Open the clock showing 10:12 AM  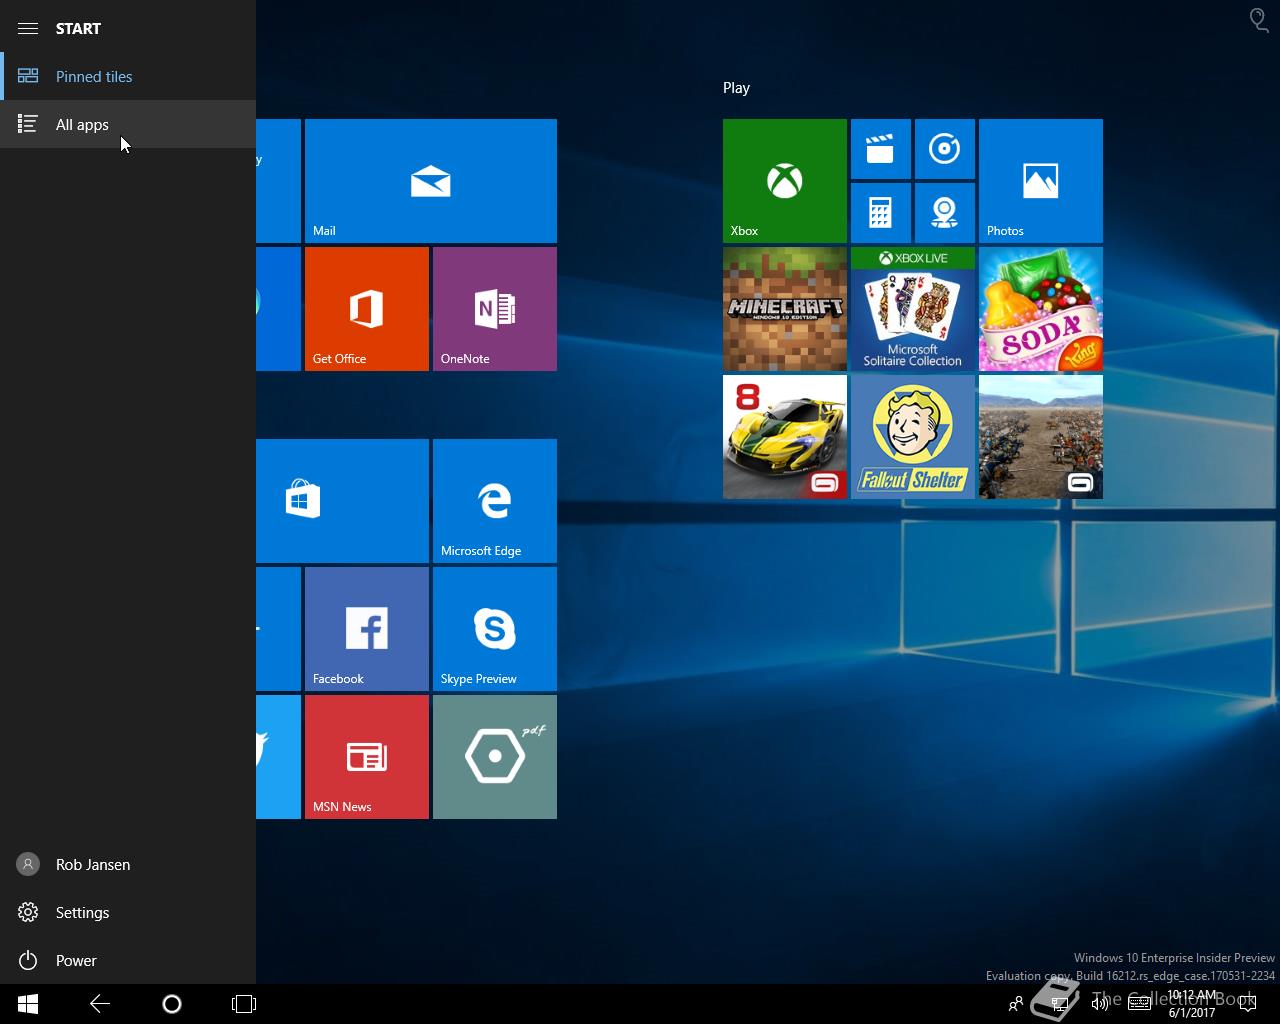1192,1004
